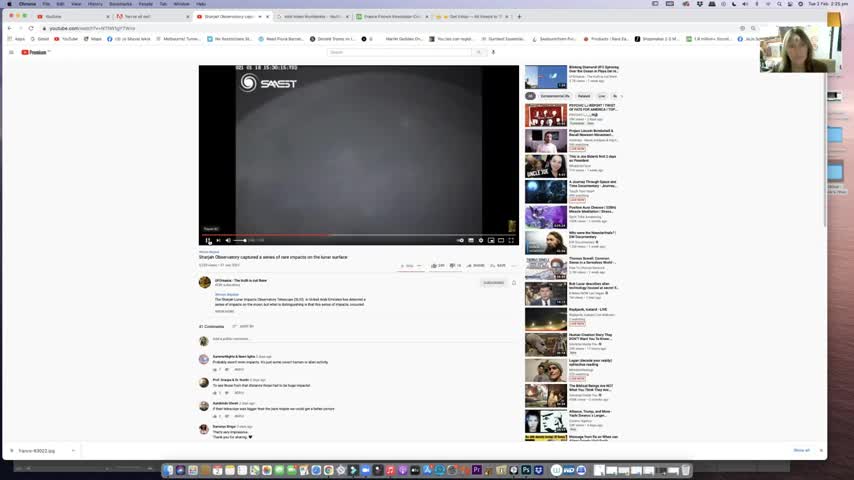
Task: Select the Live filter chip
Action: 601,96
